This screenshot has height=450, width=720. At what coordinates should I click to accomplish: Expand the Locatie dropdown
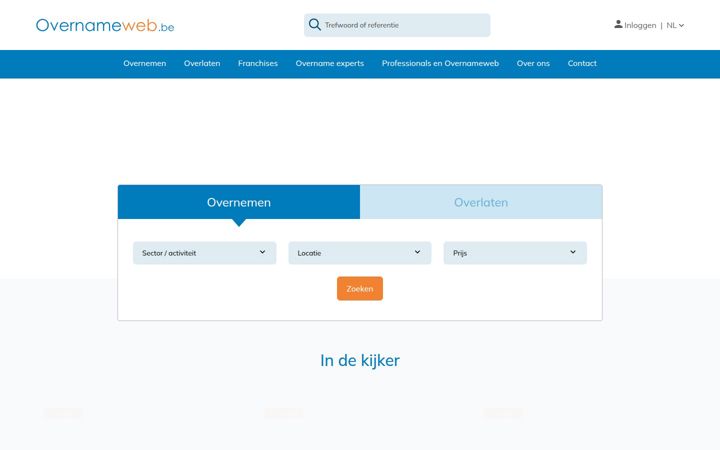tap(360, 253)
